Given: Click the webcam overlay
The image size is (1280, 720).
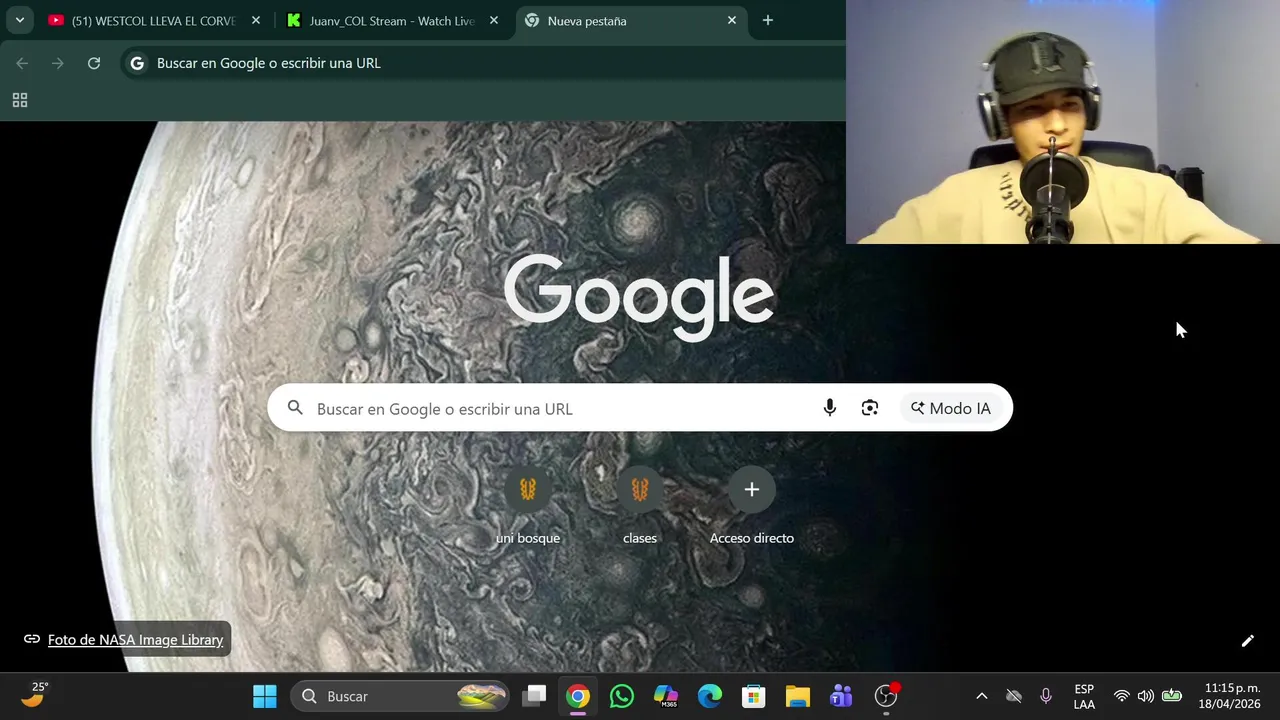Looking at the screenshot, I should pos(1063,122).
